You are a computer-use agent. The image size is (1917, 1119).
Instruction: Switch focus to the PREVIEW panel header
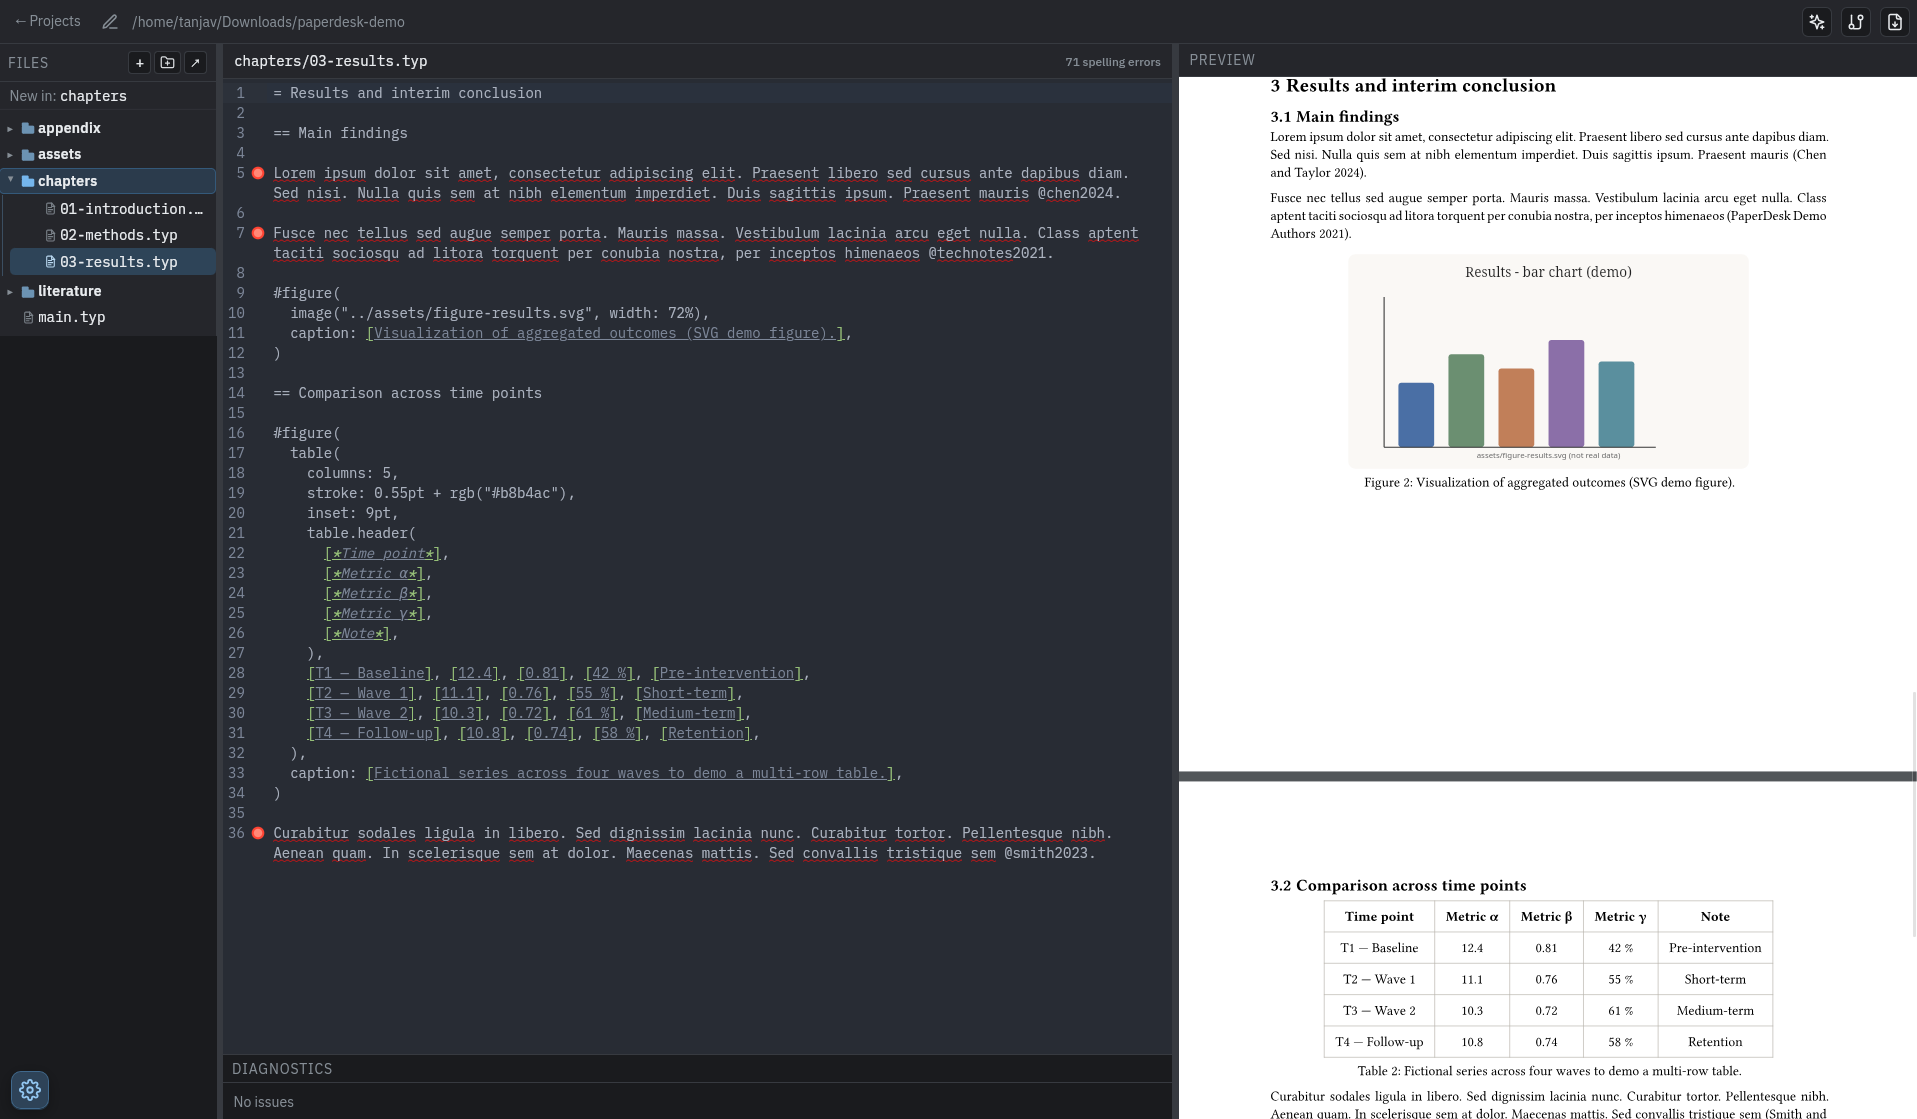pos(1222,59)
